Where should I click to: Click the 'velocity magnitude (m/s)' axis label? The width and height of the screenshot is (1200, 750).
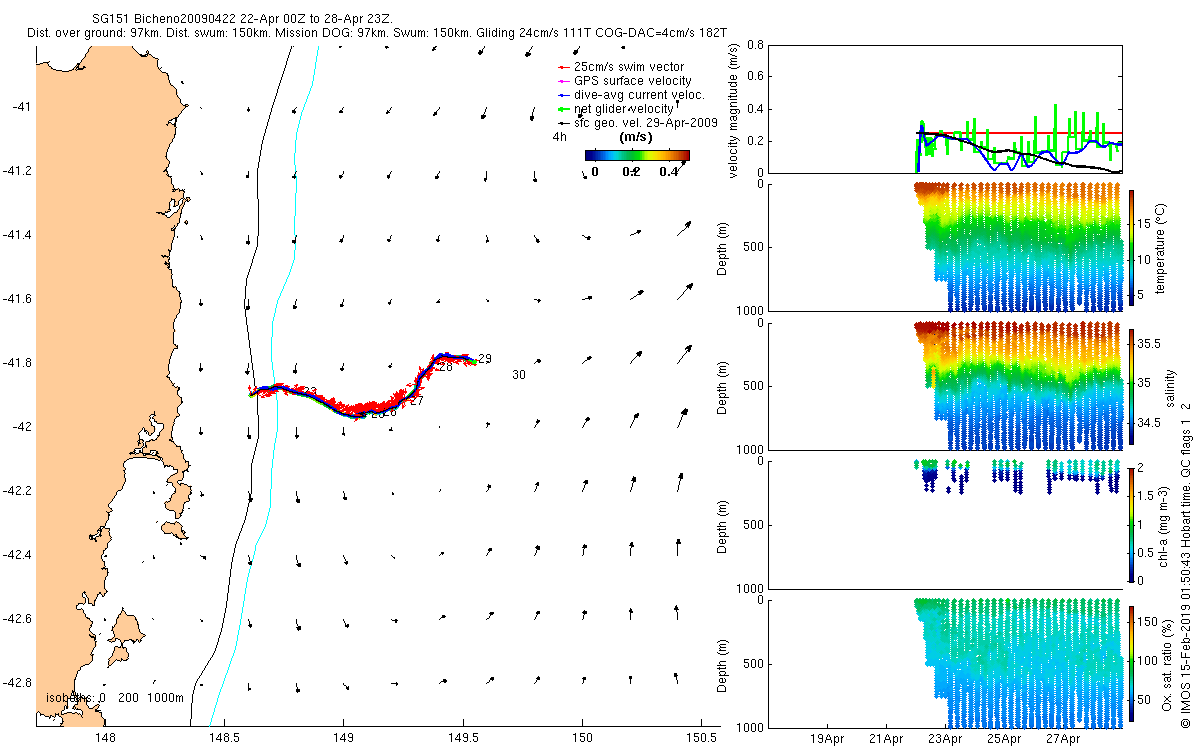[733, 109]
